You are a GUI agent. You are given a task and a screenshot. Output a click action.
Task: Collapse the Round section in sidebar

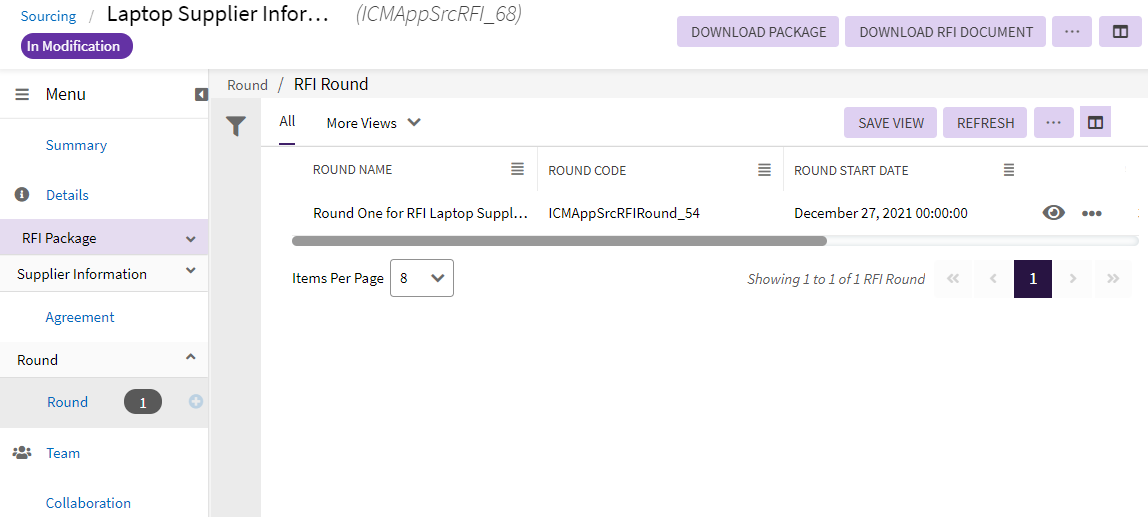coord(190,358)
